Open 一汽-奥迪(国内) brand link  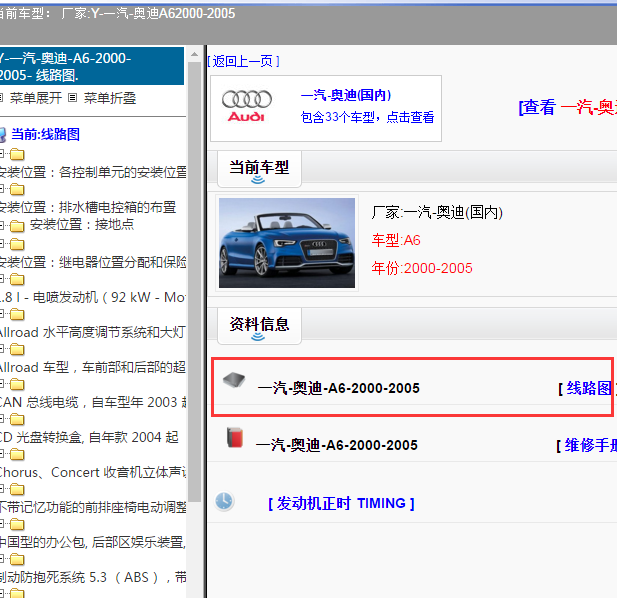pyautogui.click(x=346, y=95)
